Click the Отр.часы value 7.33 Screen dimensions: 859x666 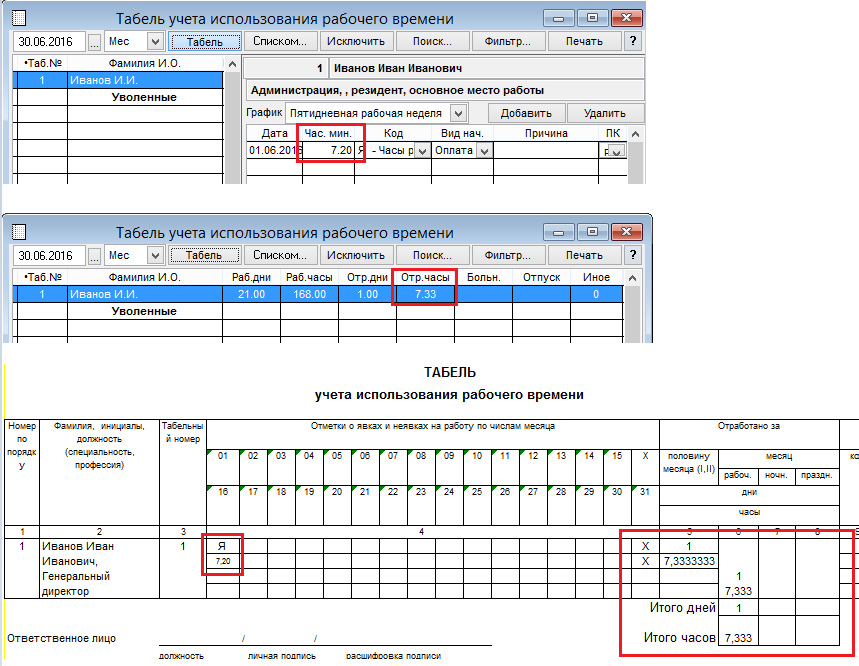tap(425, 295)
